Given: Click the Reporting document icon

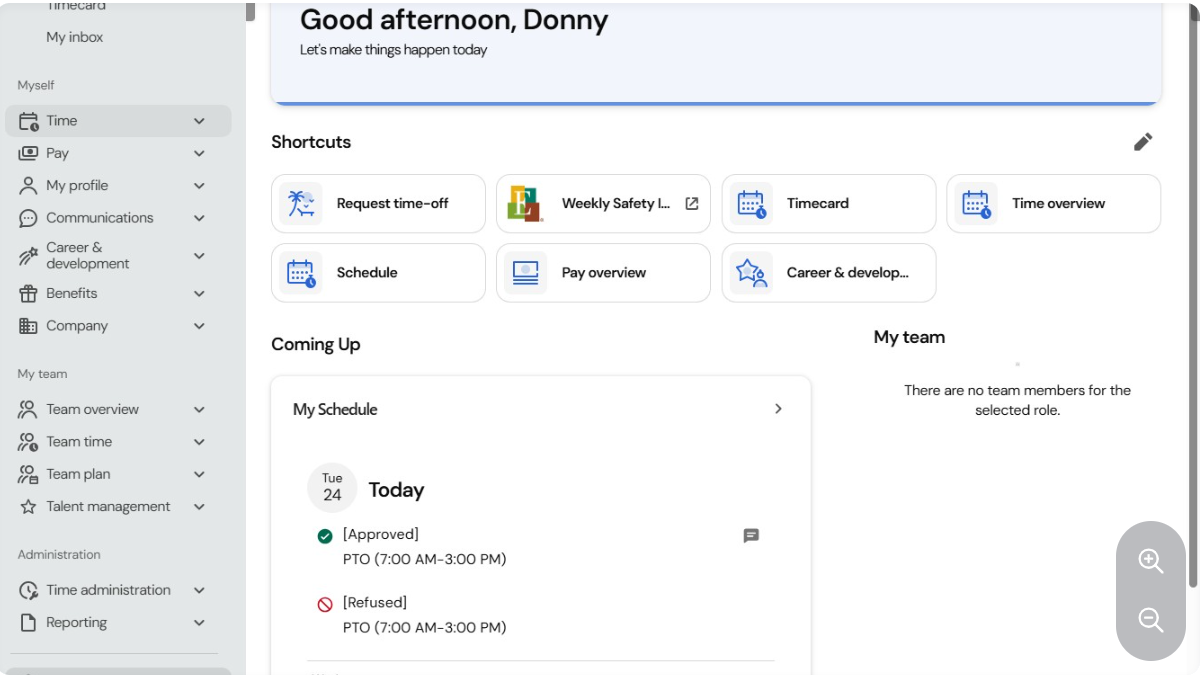Looking at the screenshot, I should 28,622.
